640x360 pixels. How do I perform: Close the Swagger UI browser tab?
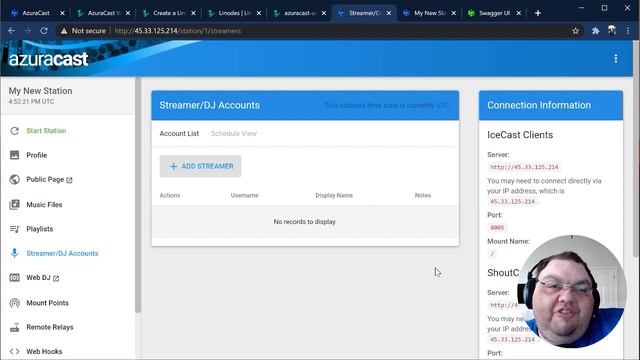[x=519, y=13]
